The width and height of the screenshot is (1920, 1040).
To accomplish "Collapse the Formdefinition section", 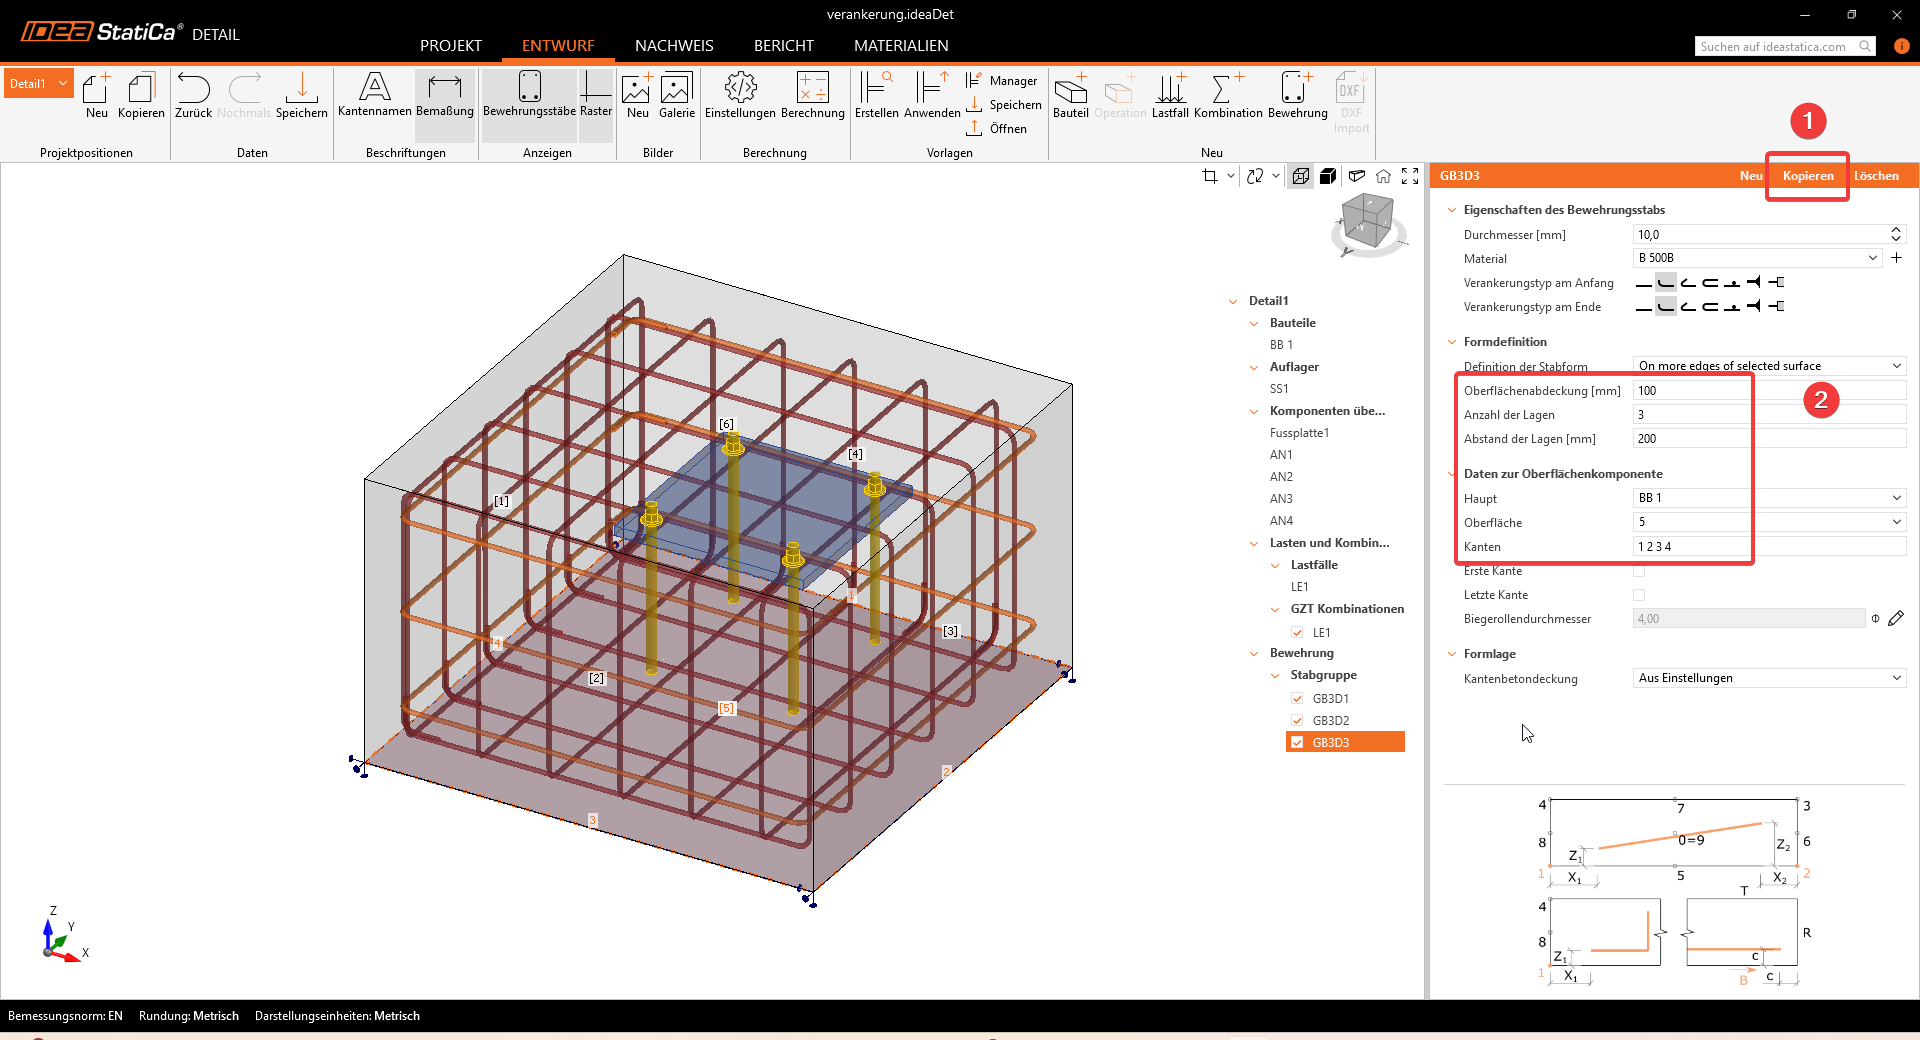I will pyautogui.click(x=1452, y=342).
